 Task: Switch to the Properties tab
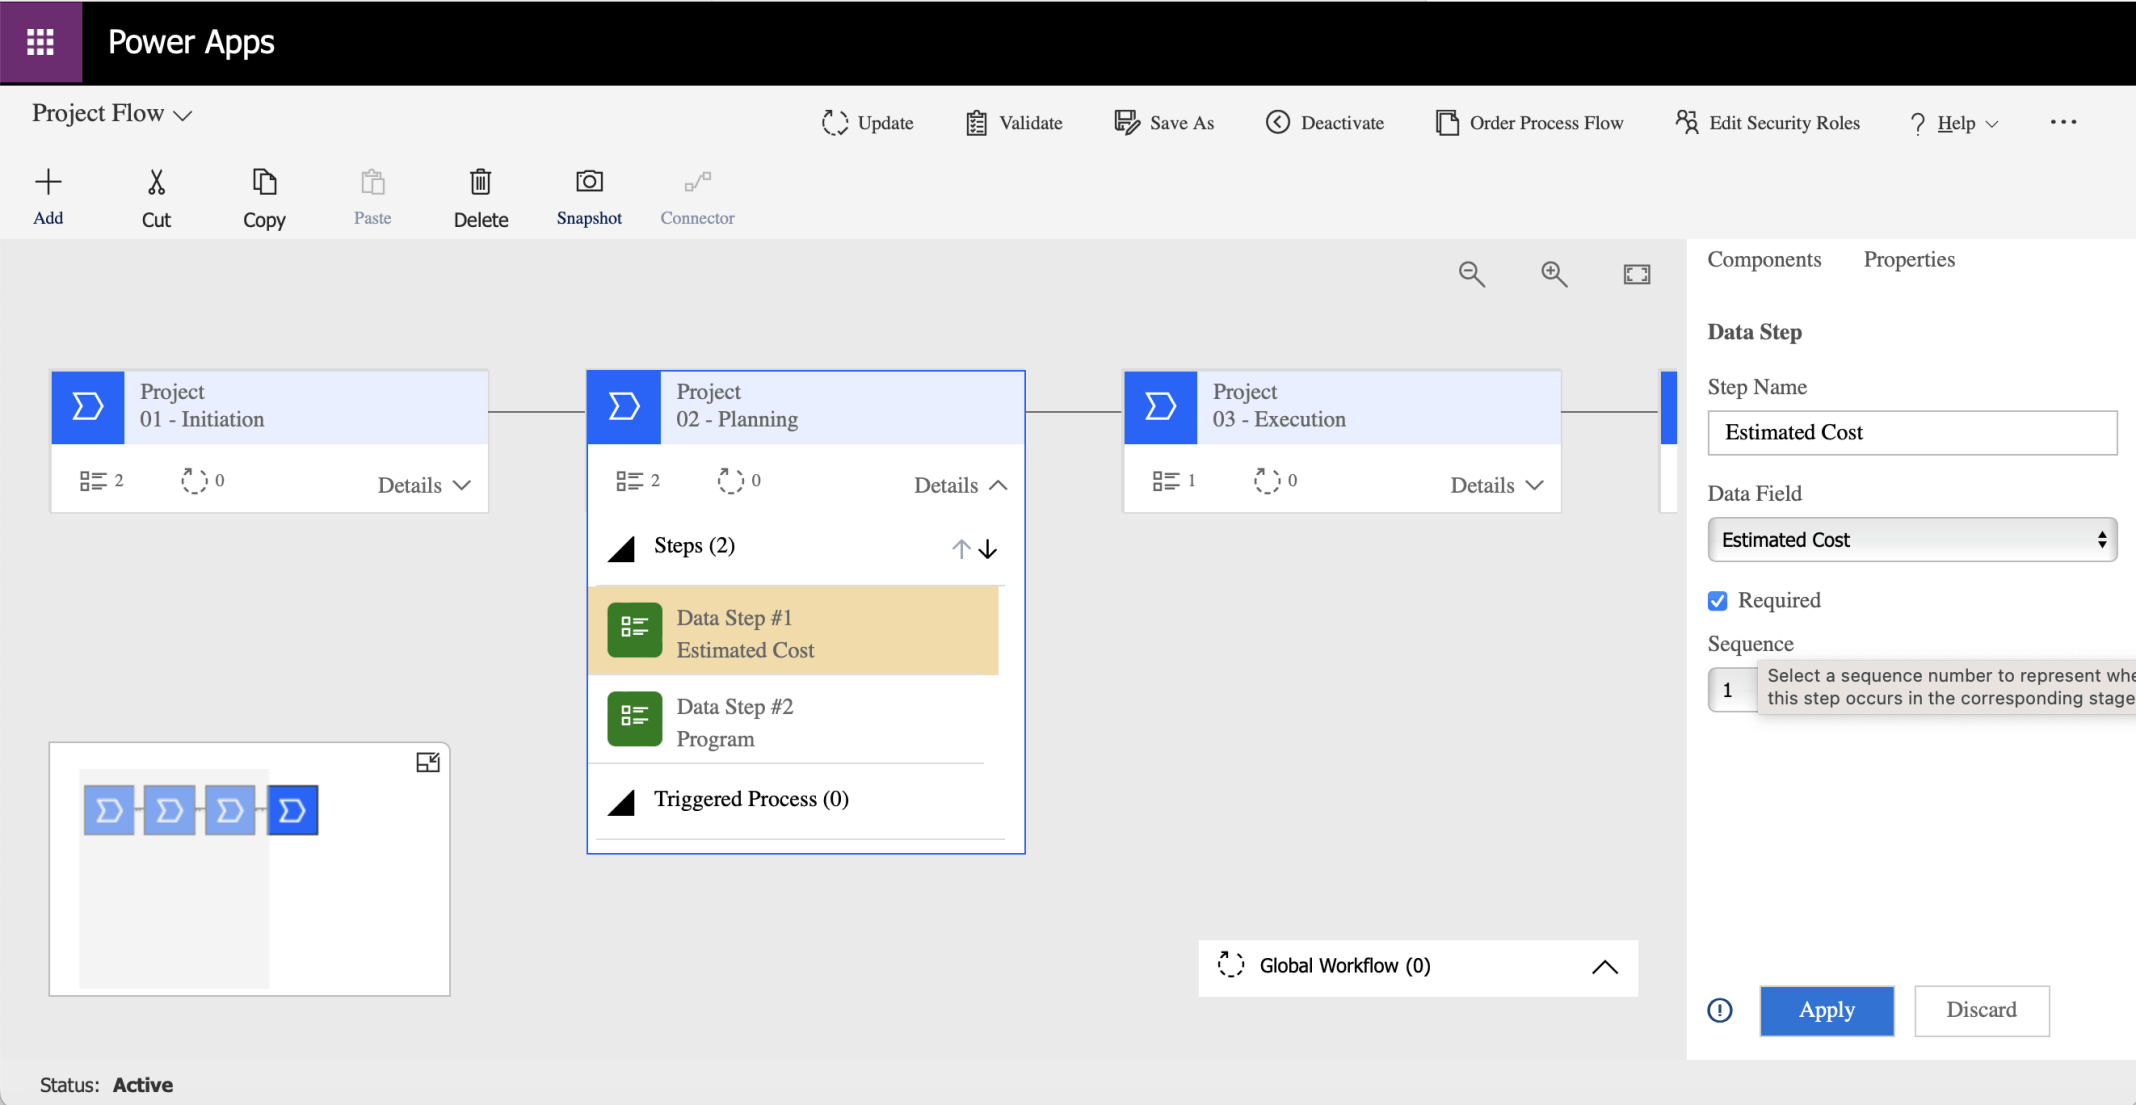1908,260
